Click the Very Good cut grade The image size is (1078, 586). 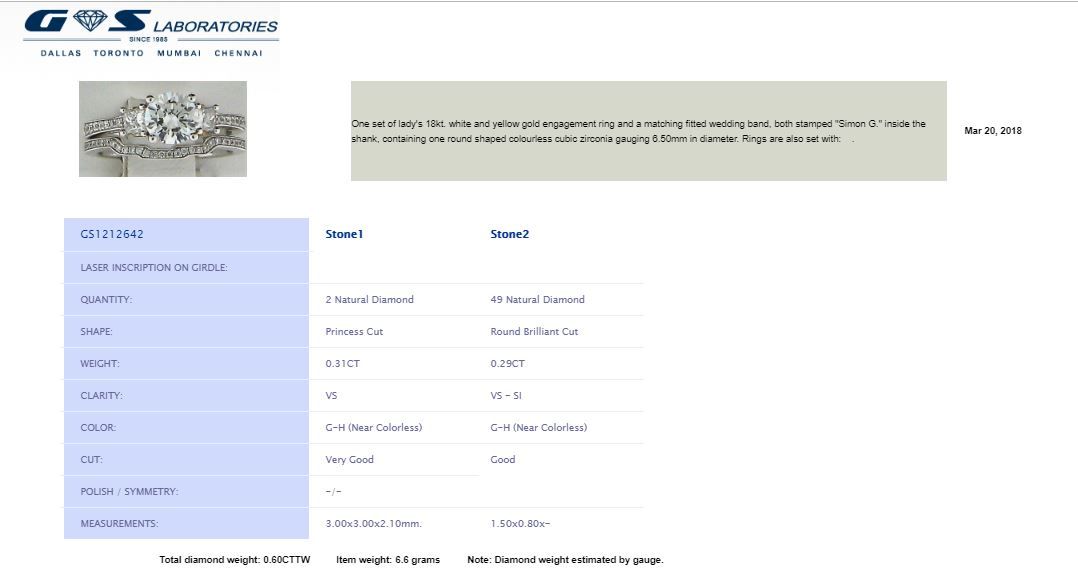(x=349, y=460)
